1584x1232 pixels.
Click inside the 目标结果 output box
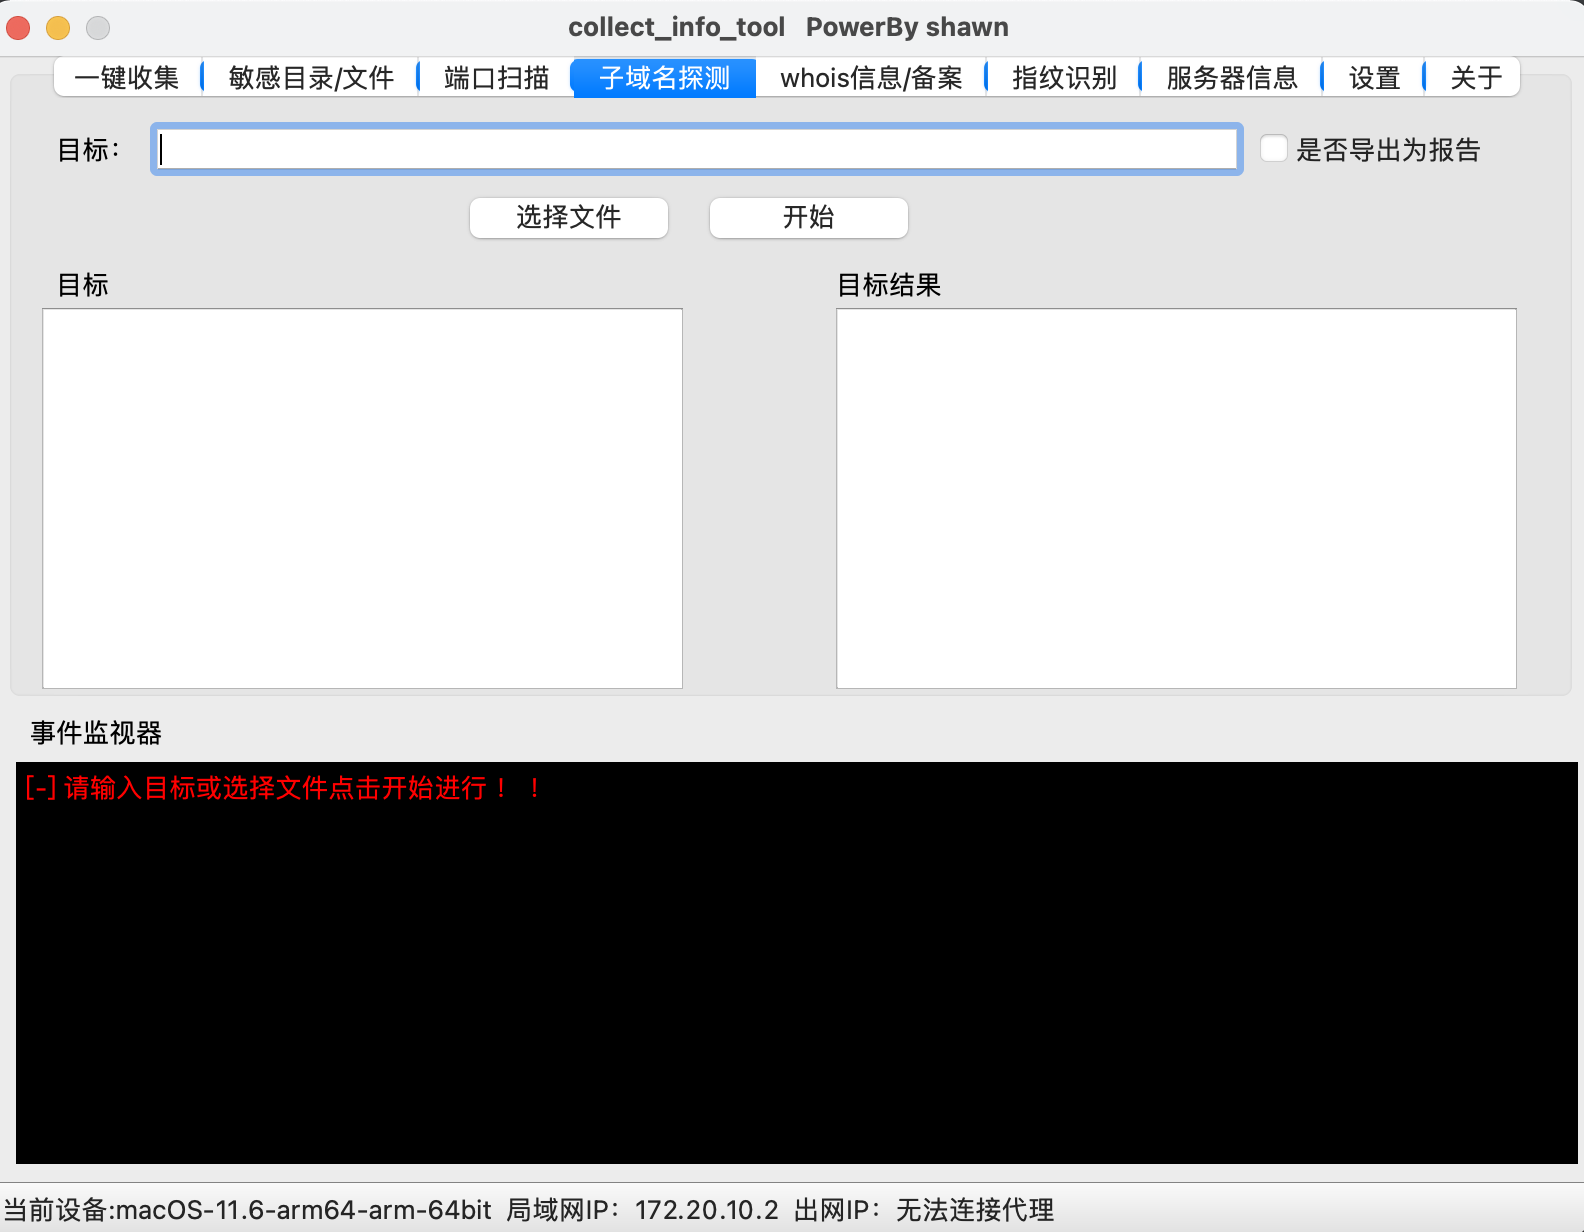[x=1176, y=498]
